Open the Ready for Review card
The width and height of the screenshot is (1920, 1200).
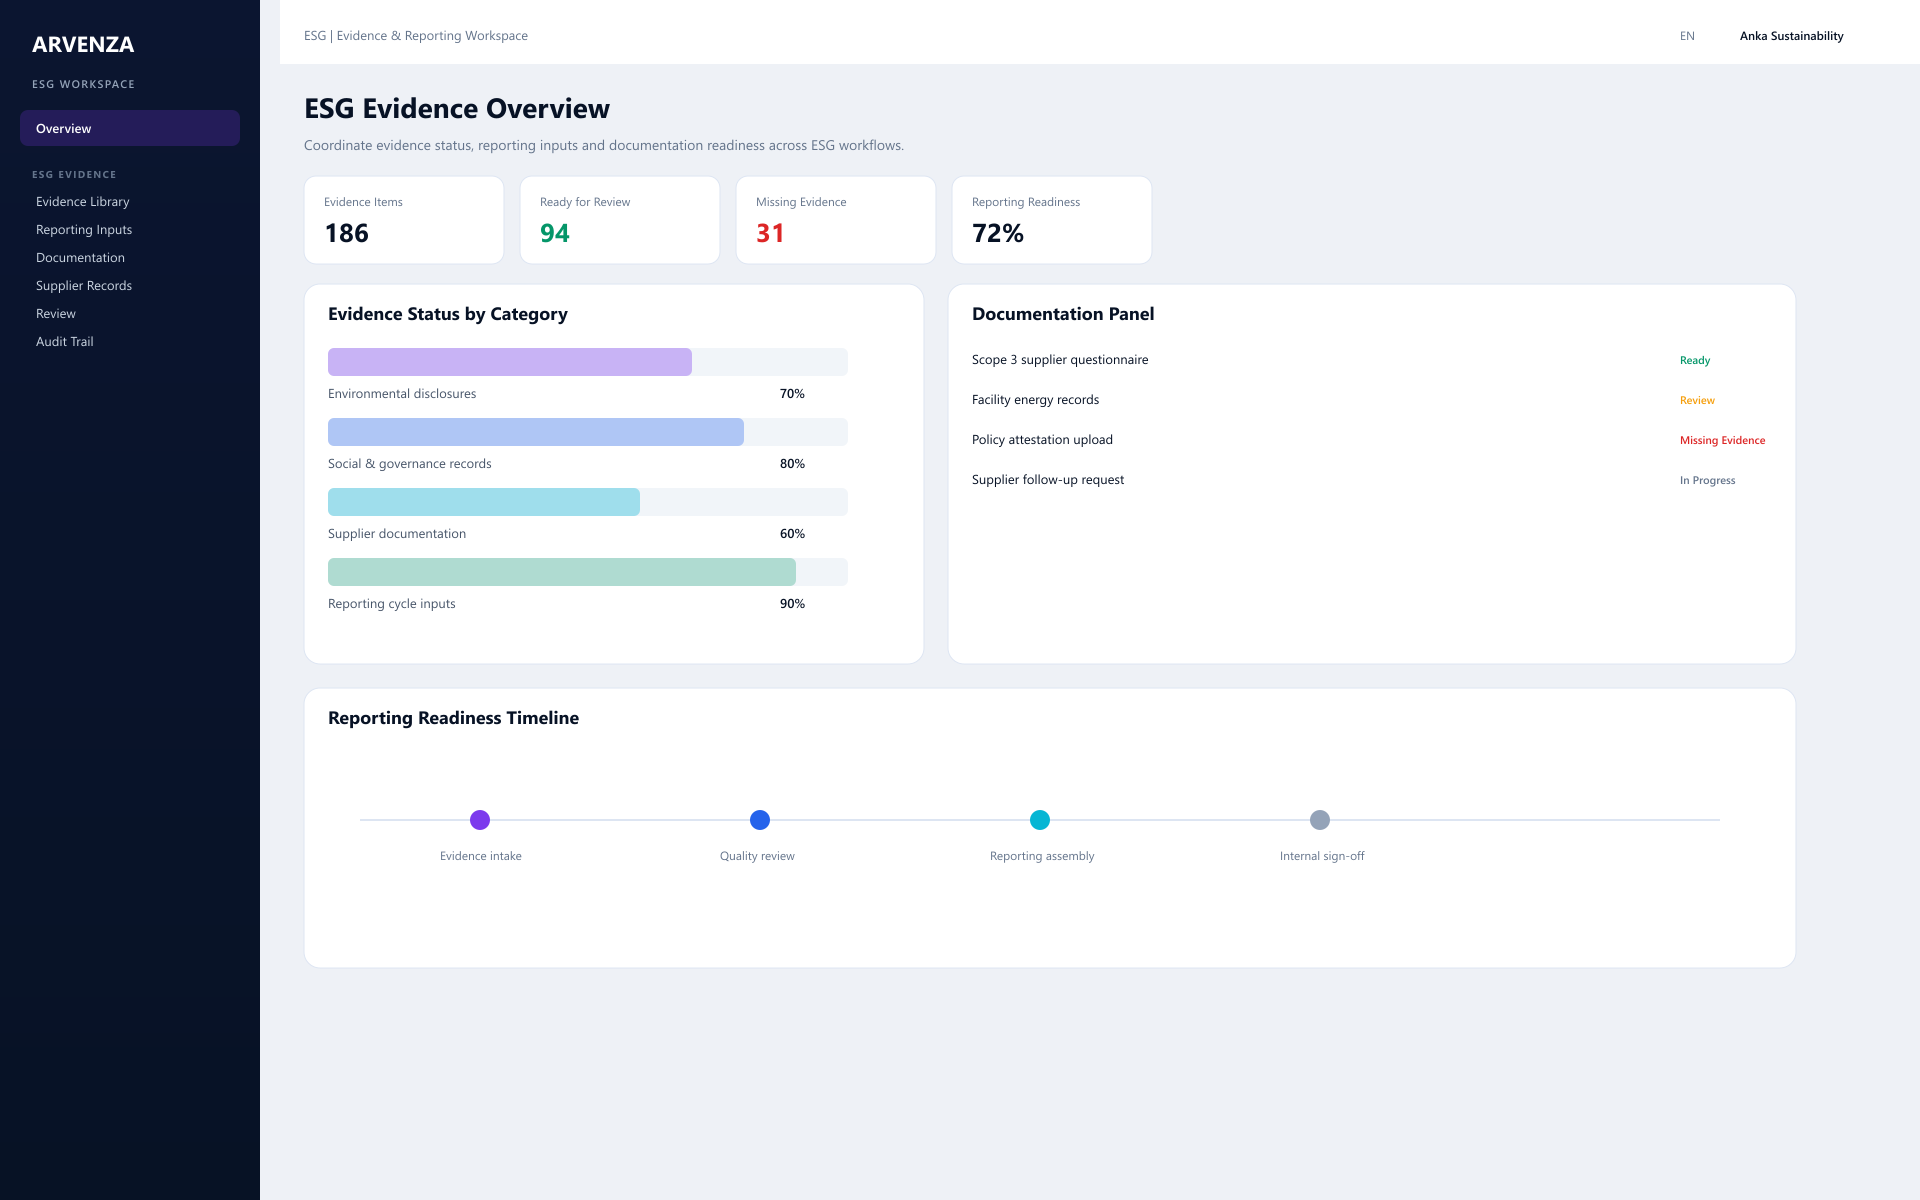point(620,220)
